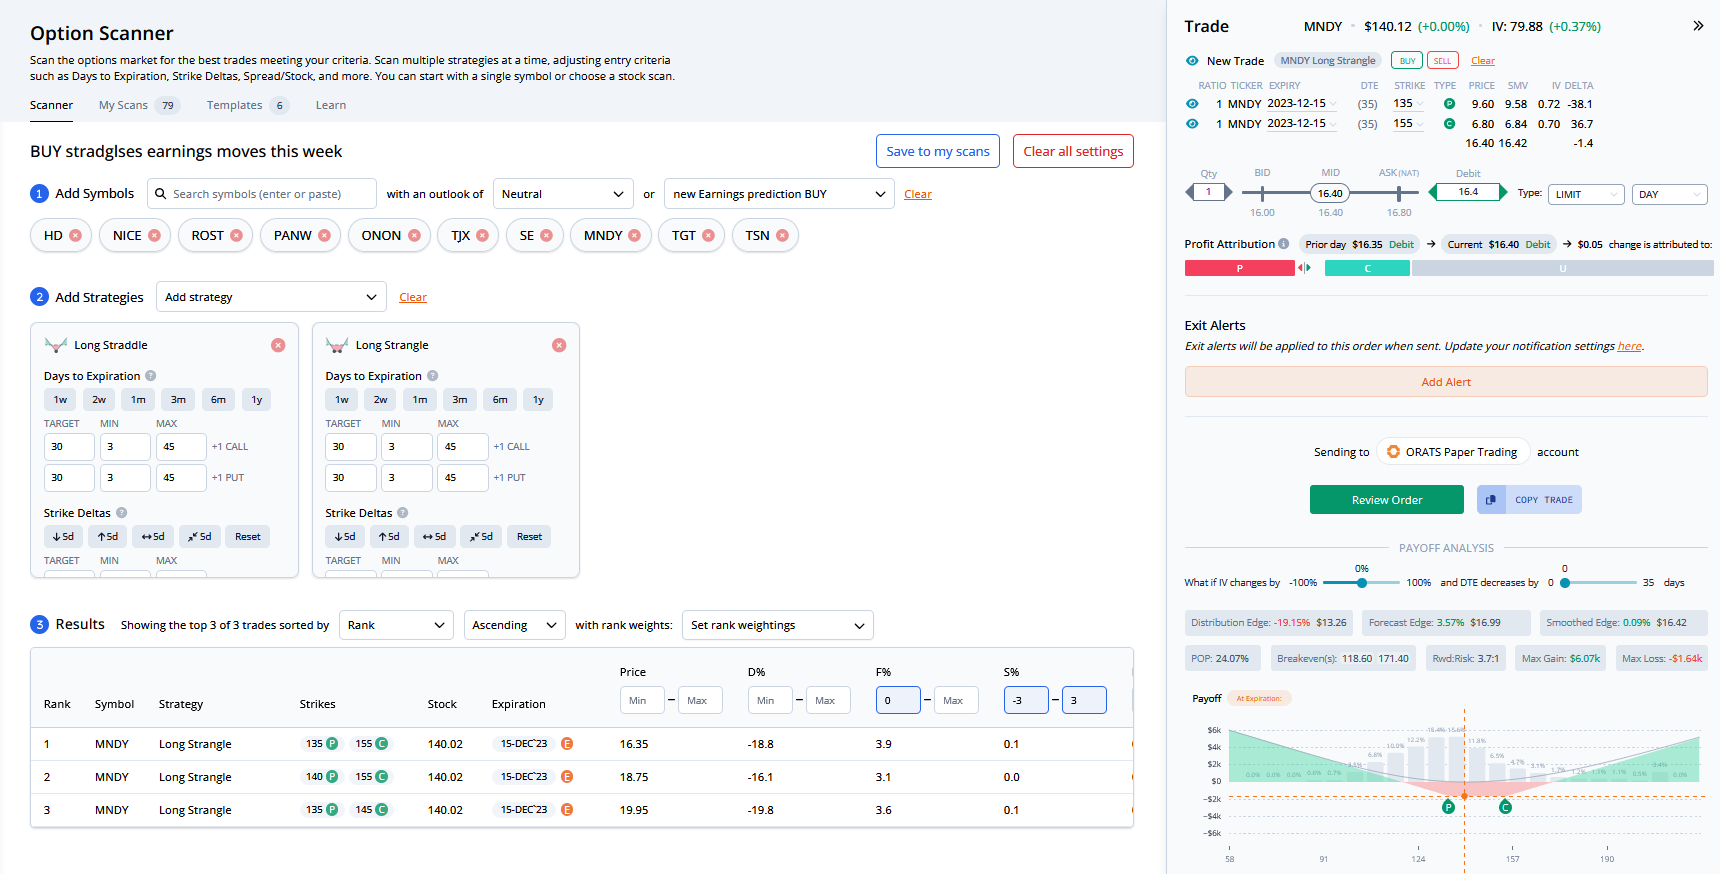Go to the Learn tab
Screen dimensions: 1720x874
point(331,105)
